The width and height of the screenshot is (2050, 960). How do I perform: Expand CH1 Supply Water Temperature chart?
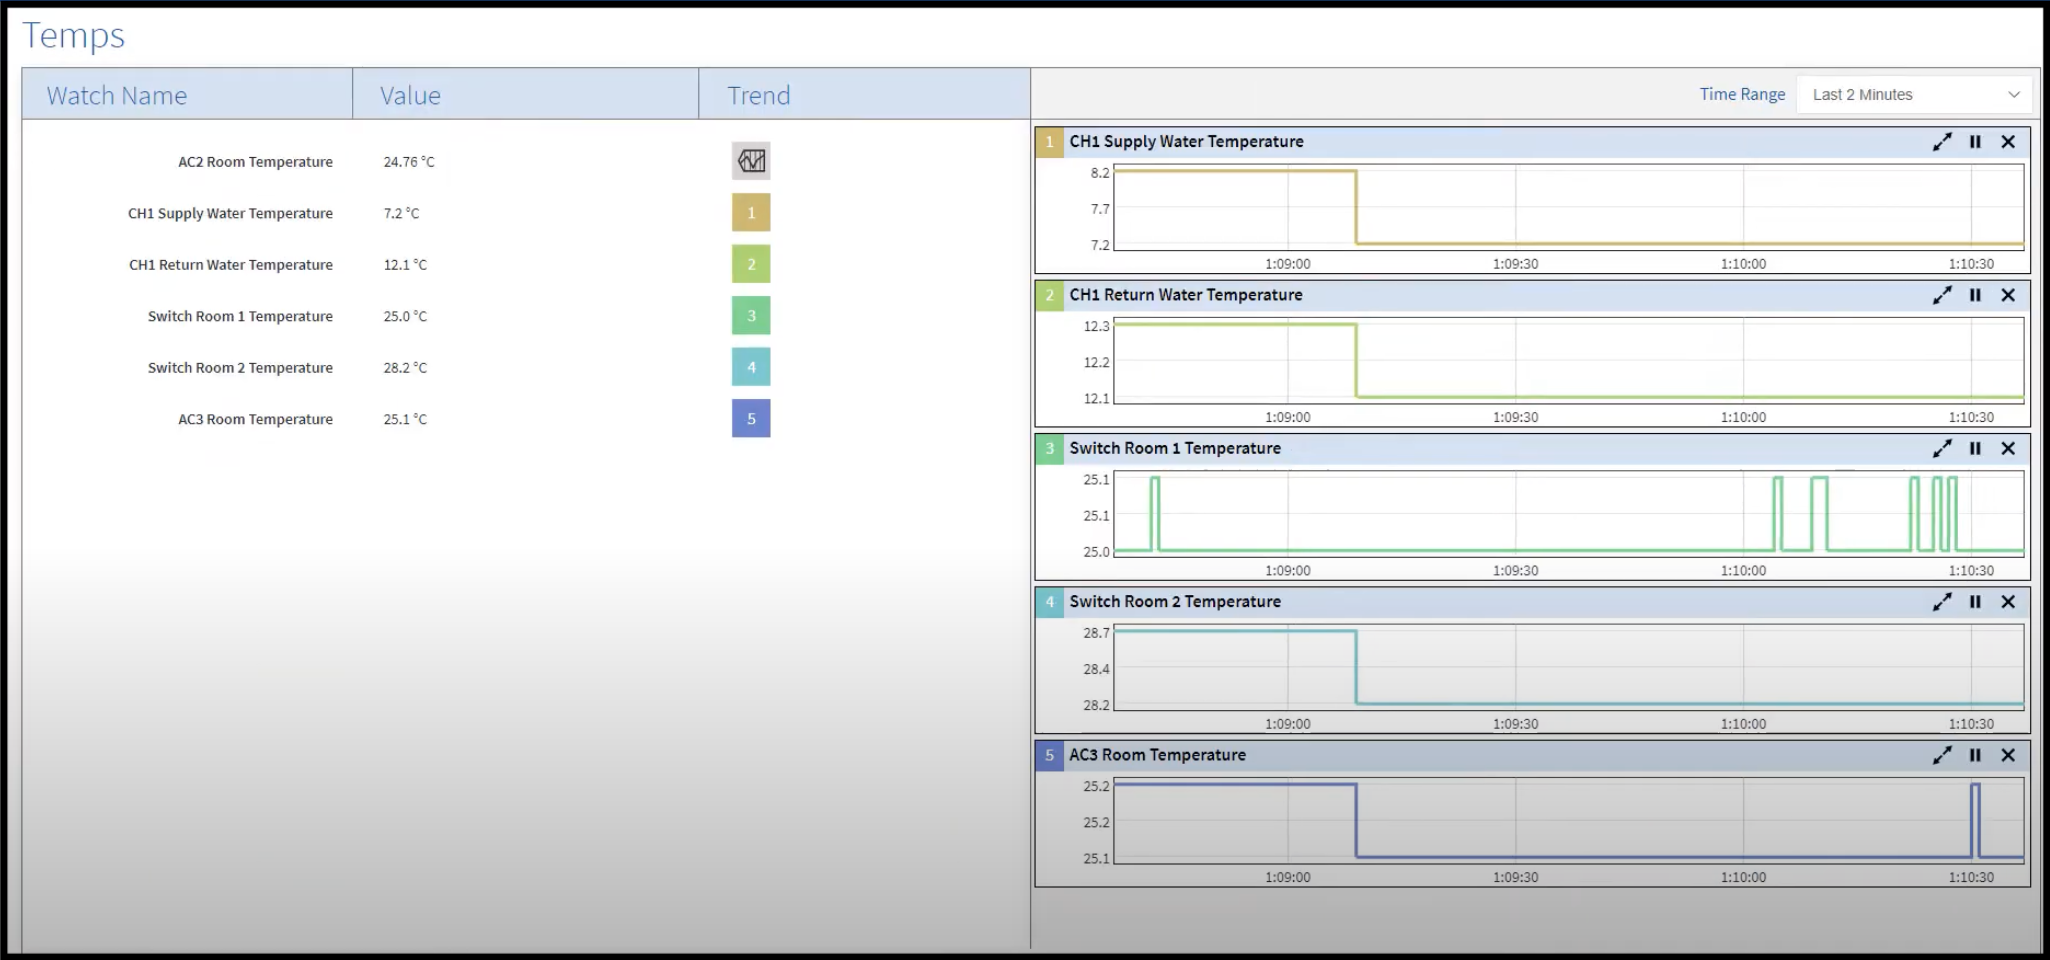click(x=1942, y=142)
